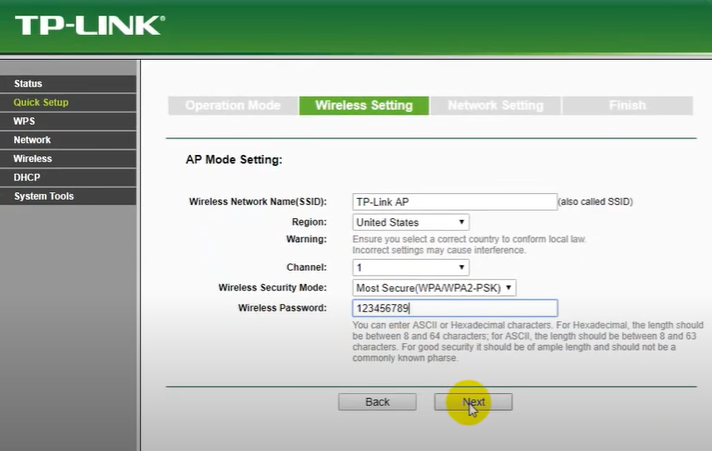712x451 pixels.
Task: Click the AP Mode Setting heading
Action: click(x=234, y=159)
